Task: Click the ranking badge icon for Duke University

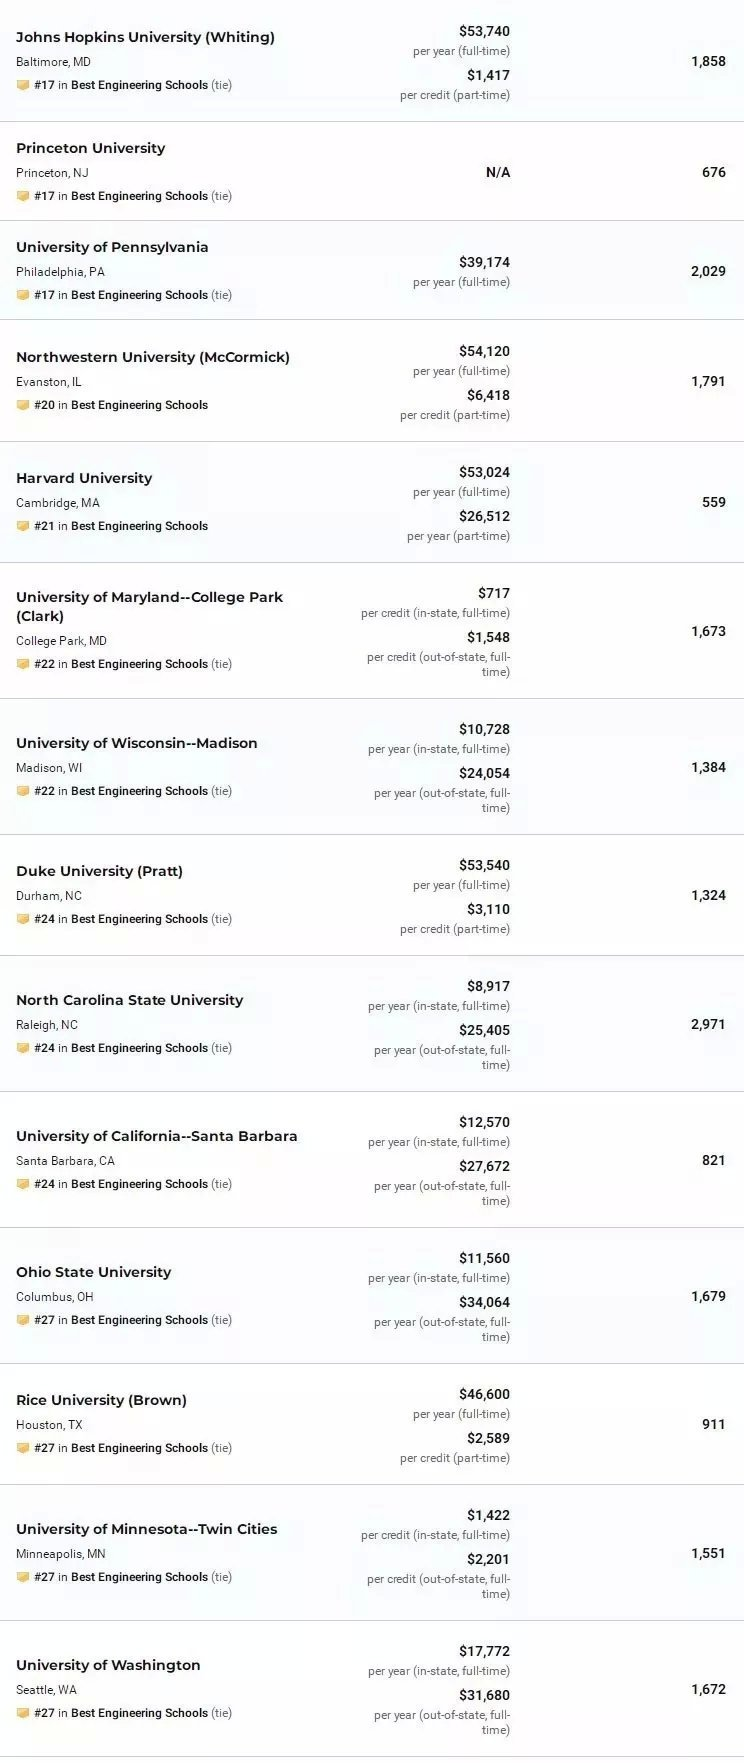Action: [23, 920]
